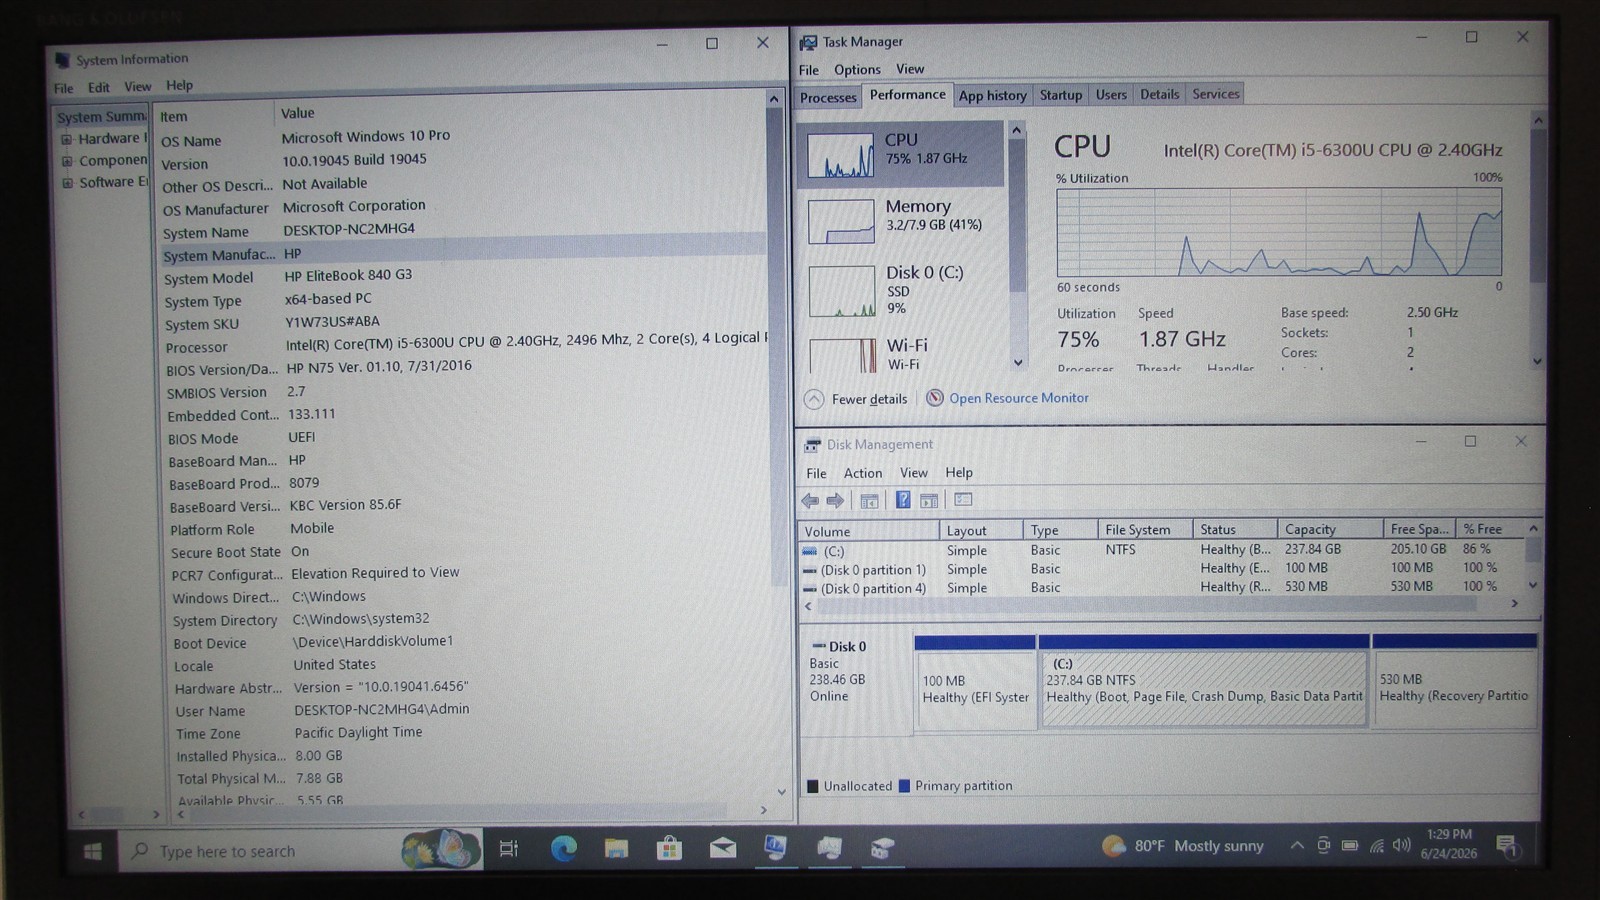Viewport: 1600px width, 900px height.
Task: Click Forward arrow in Disk Management toolbar
Action: point(835,500)
